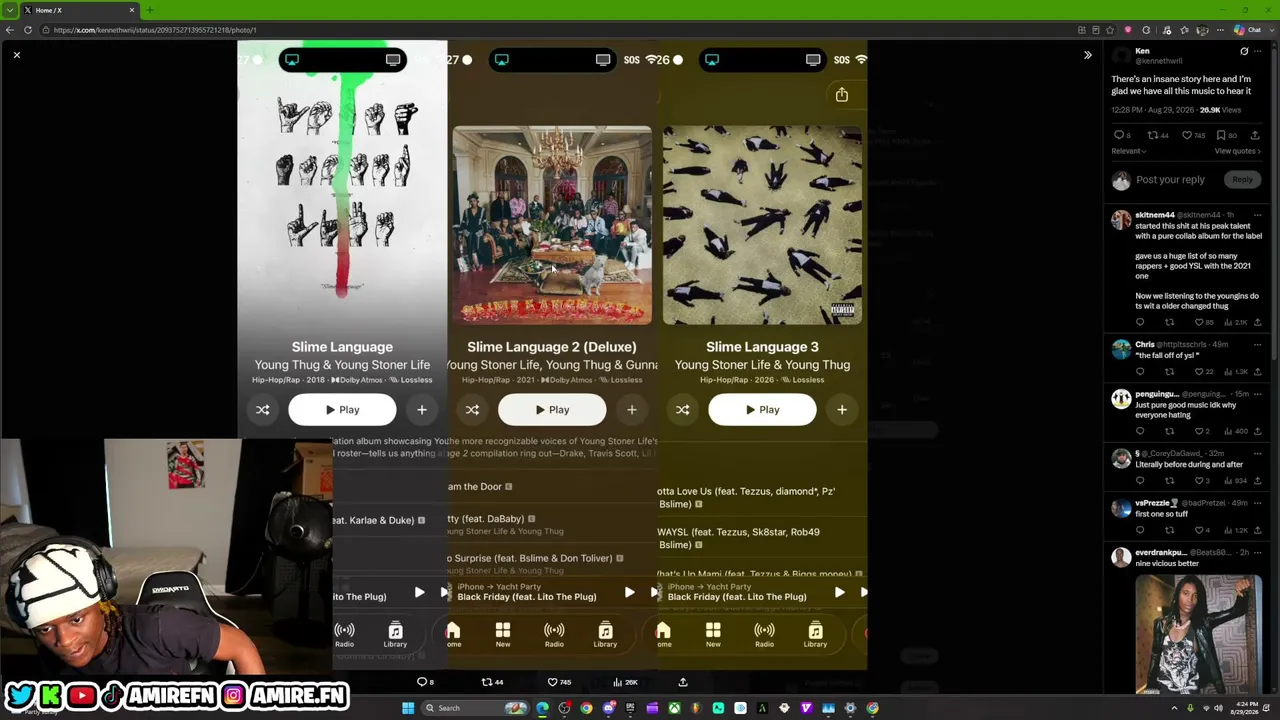Open Copilot Chat in the browser toolbar

point(1248,30)
